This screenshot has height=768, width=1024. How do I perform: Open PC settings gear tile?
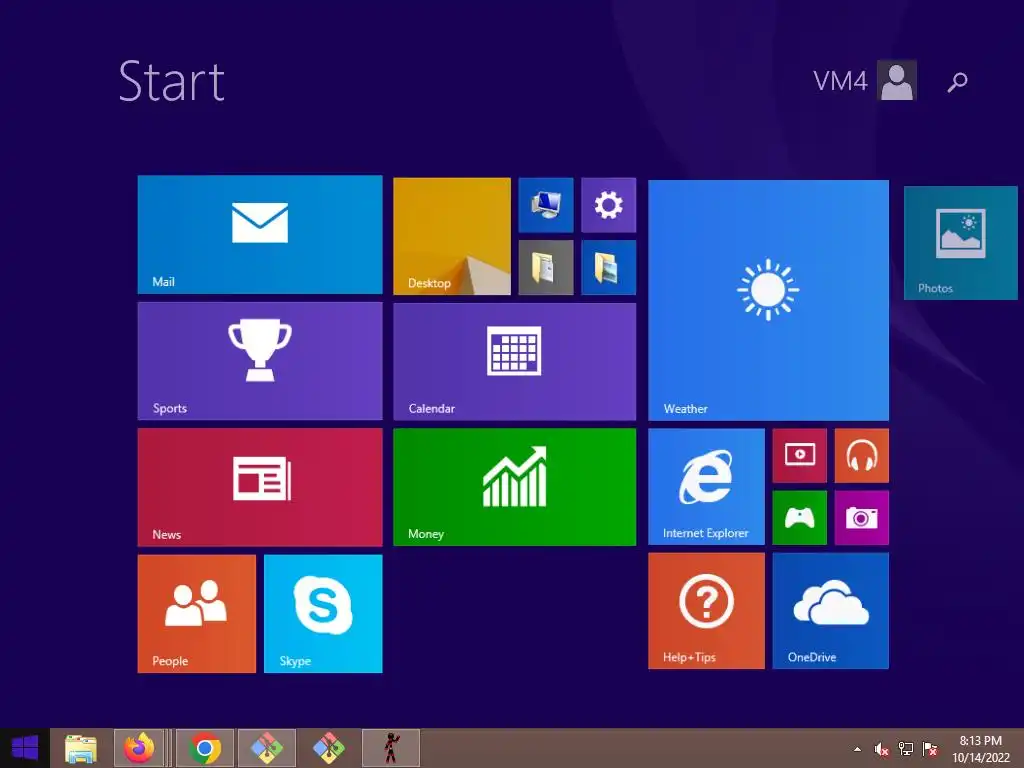(x=609, y=205)
